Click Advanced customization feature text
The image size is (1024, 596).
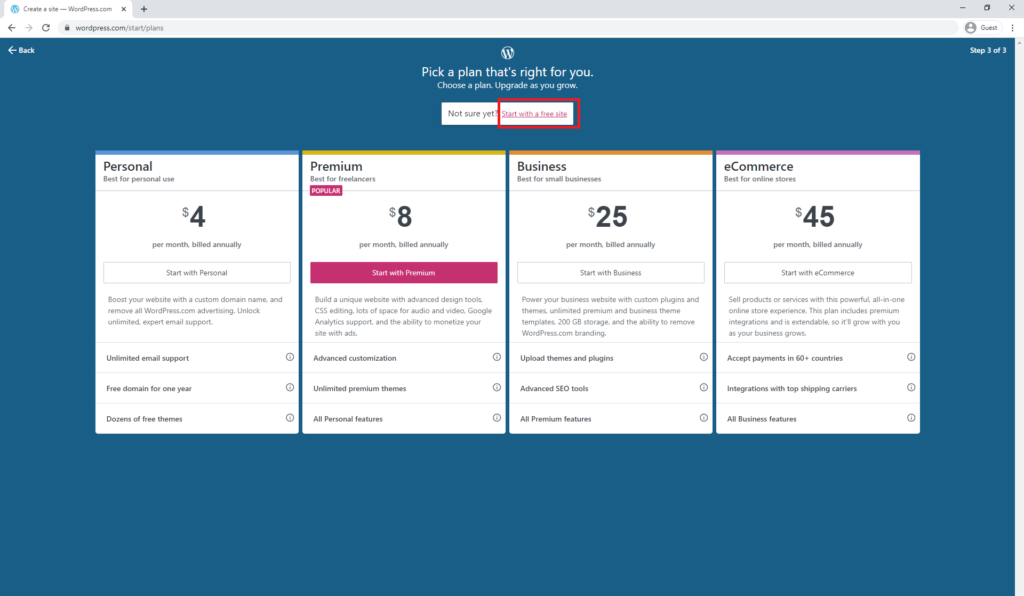(x=355, y=358)
